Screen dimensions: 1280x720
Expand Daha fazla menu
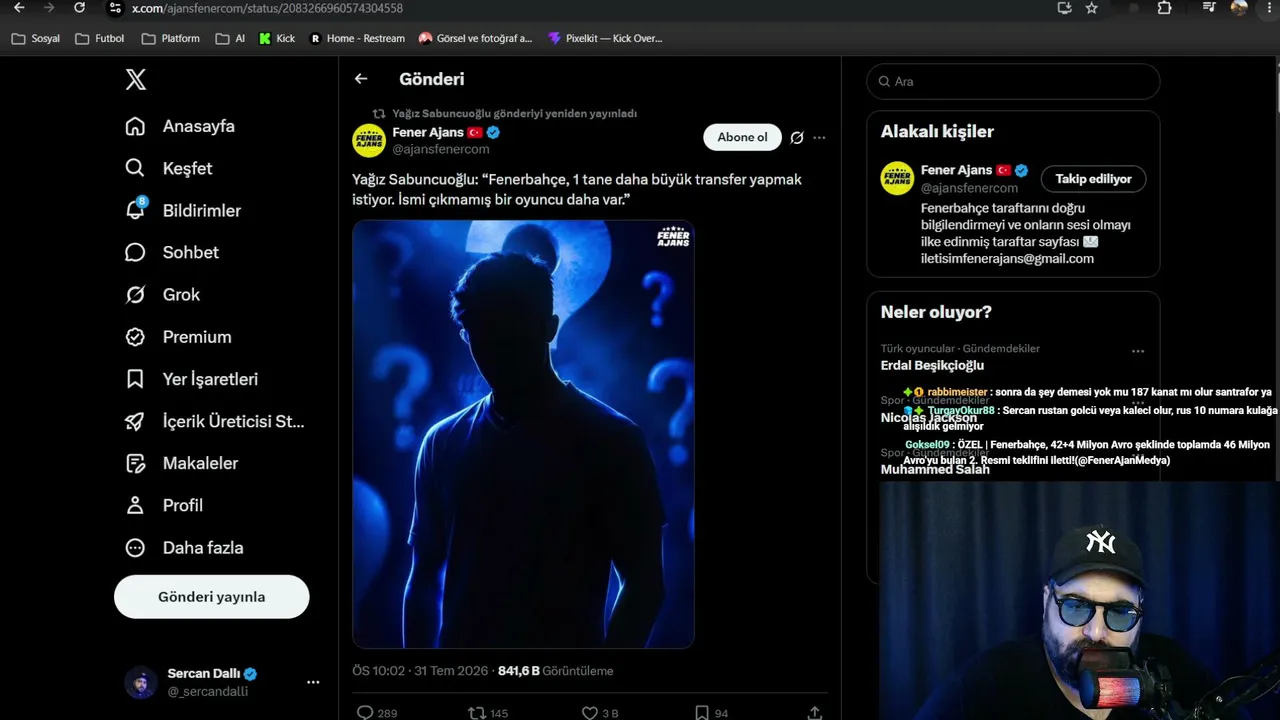[x=183, y=547]
